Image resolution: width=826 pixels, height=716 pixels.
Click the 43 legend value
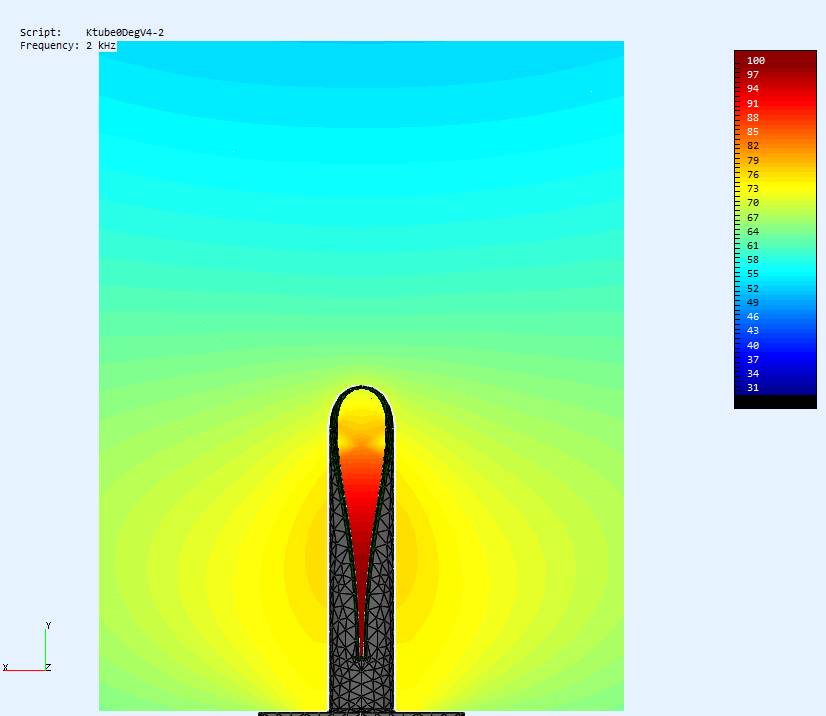753,331
